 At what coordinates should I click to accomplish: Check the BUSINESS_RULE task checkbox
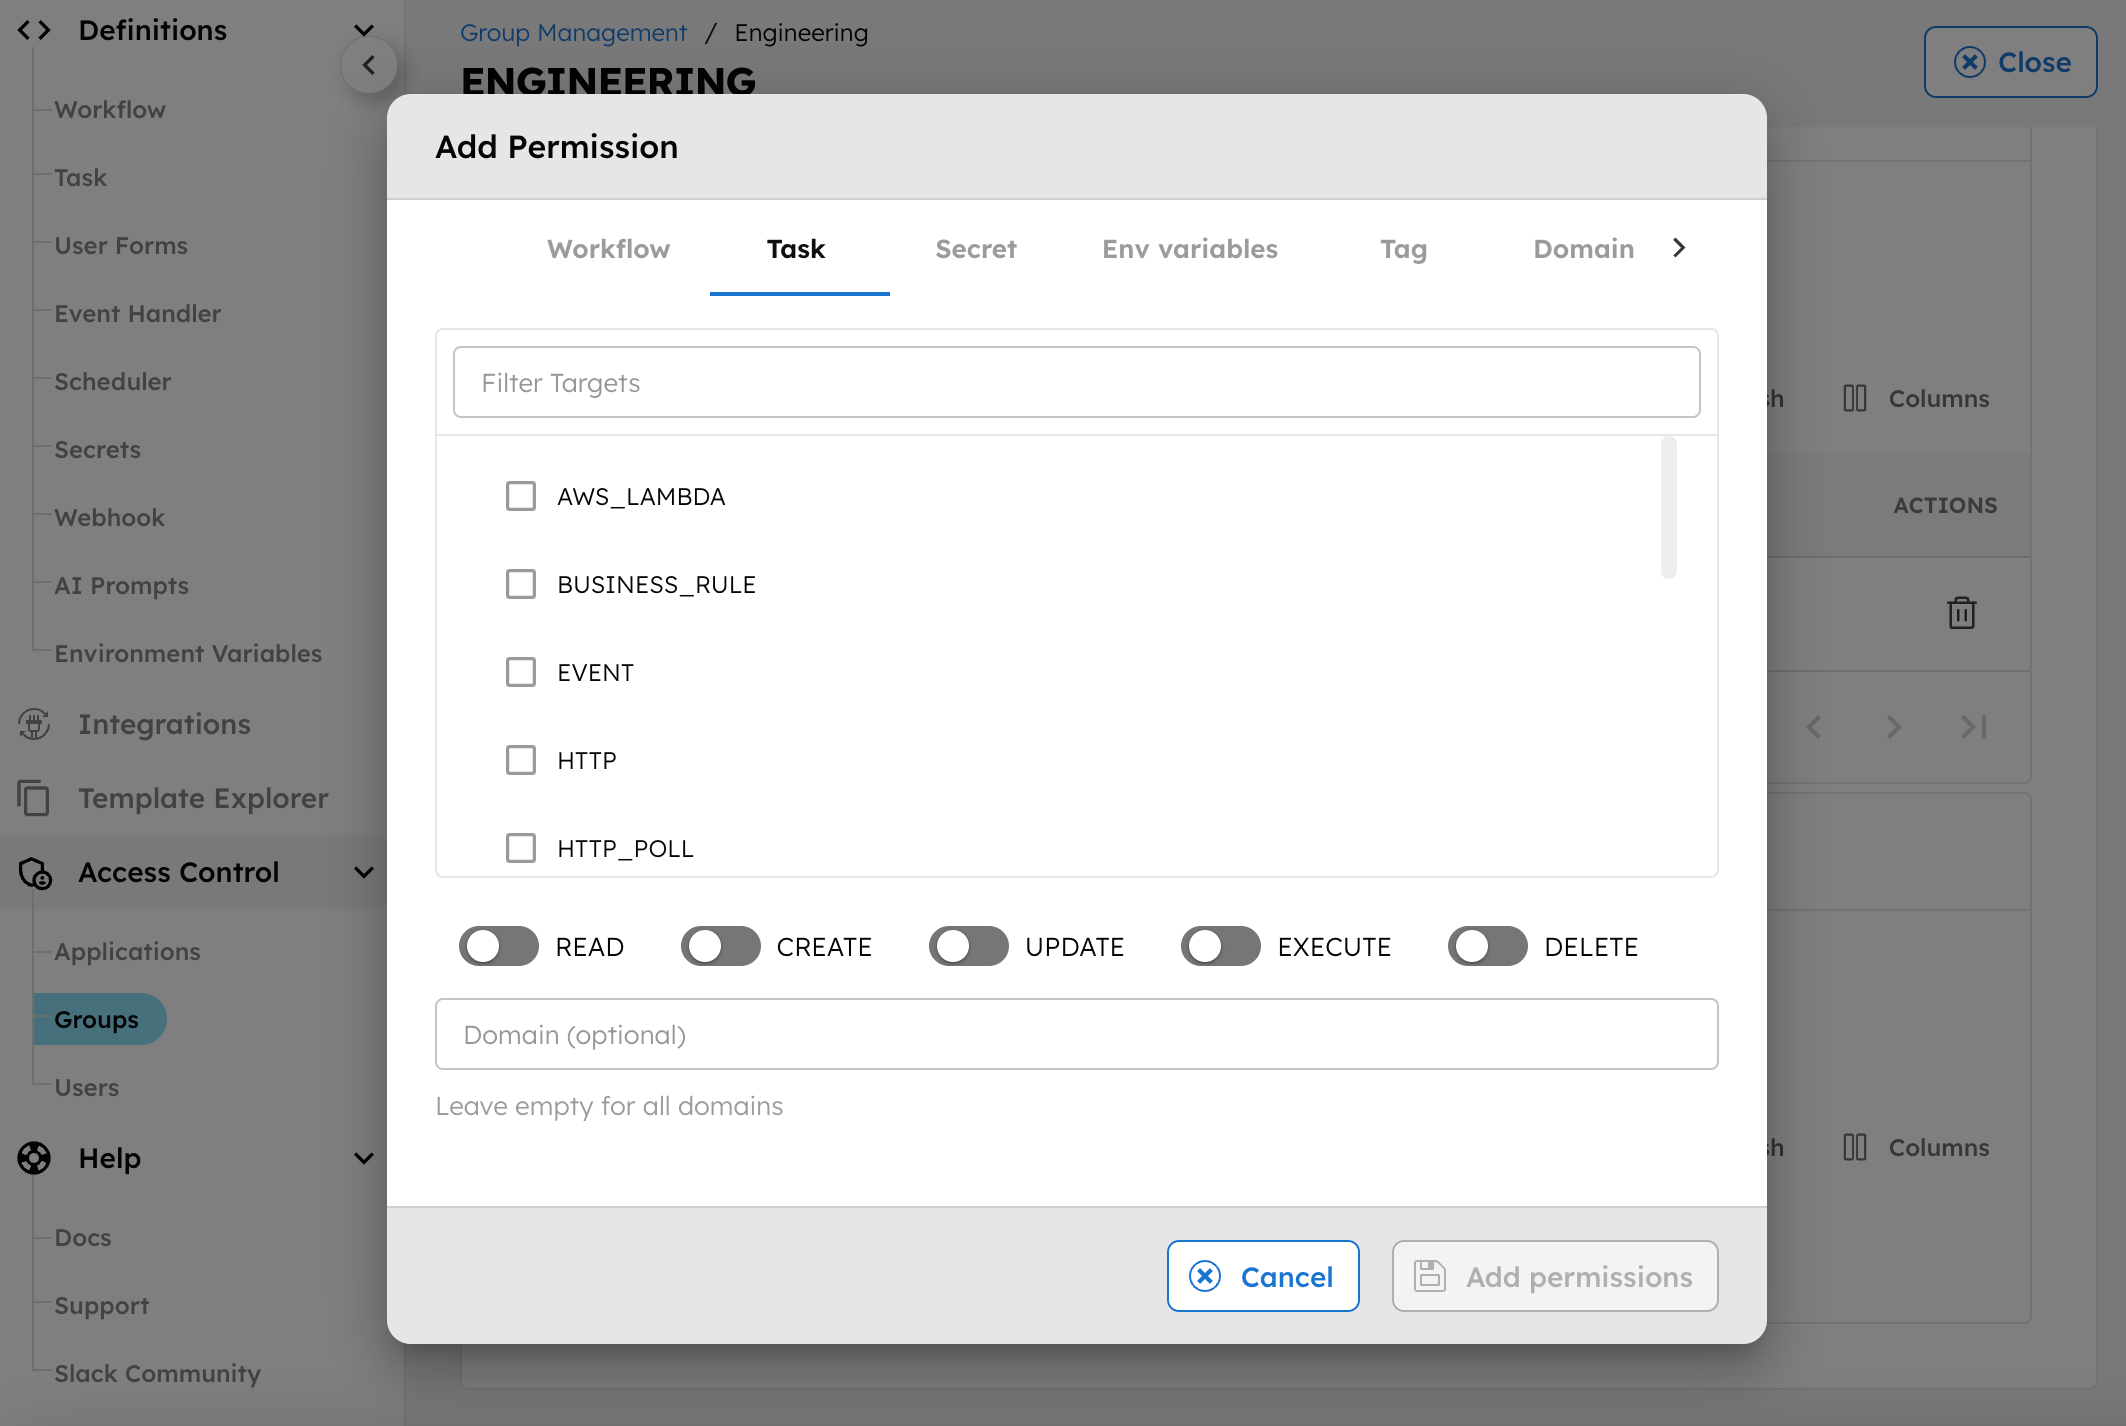[x=522, y=582]
